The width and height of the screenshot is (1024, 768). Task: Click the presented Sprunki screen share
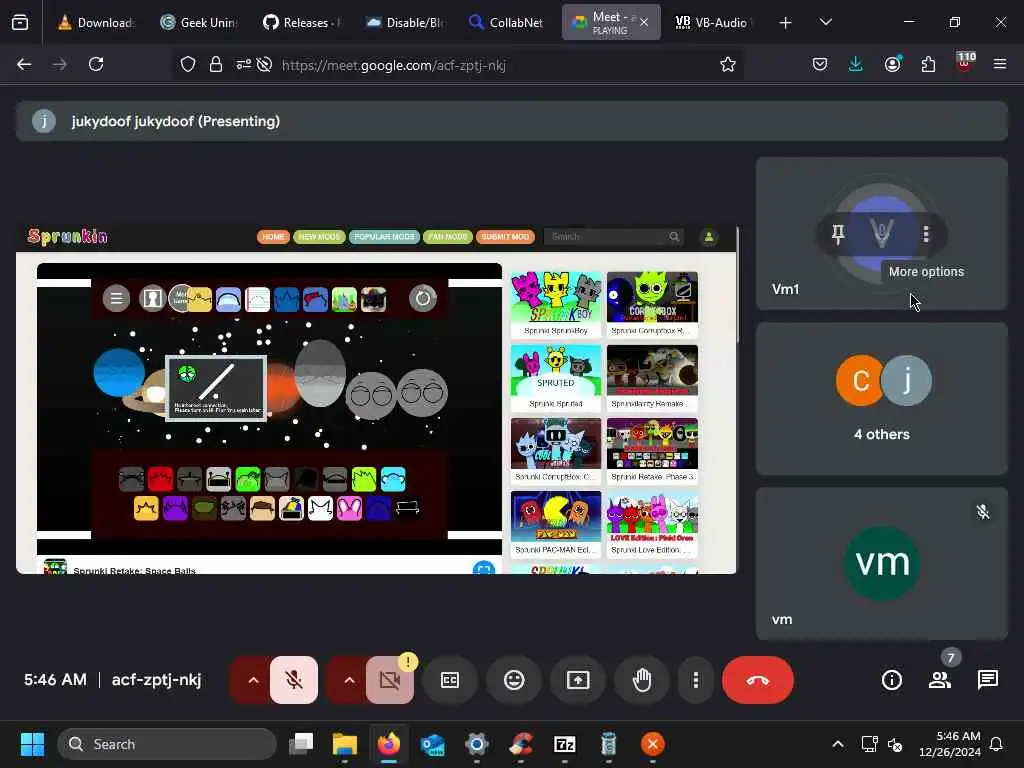click(376, 400)
